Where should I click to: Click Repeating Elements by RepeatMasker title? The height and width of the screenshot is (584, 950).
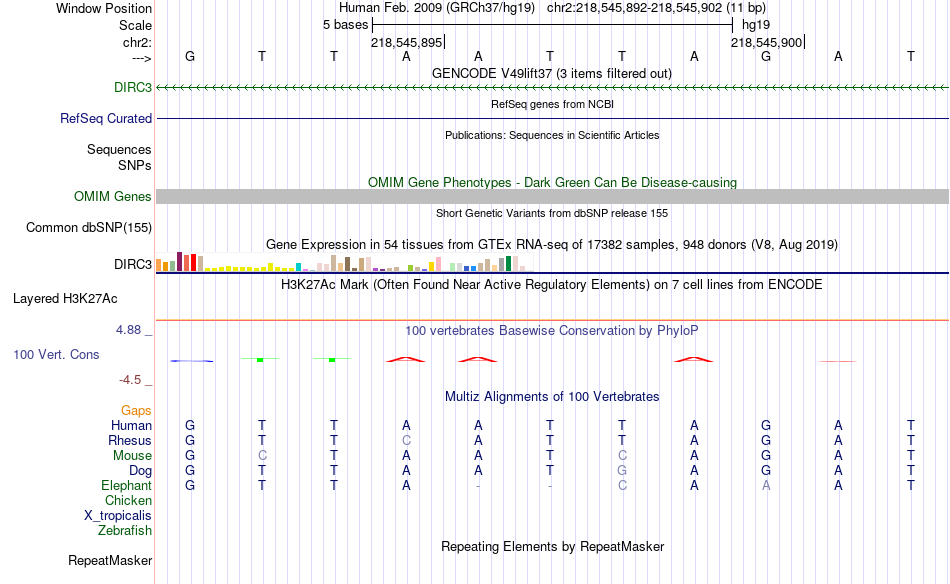pos(552,546)
